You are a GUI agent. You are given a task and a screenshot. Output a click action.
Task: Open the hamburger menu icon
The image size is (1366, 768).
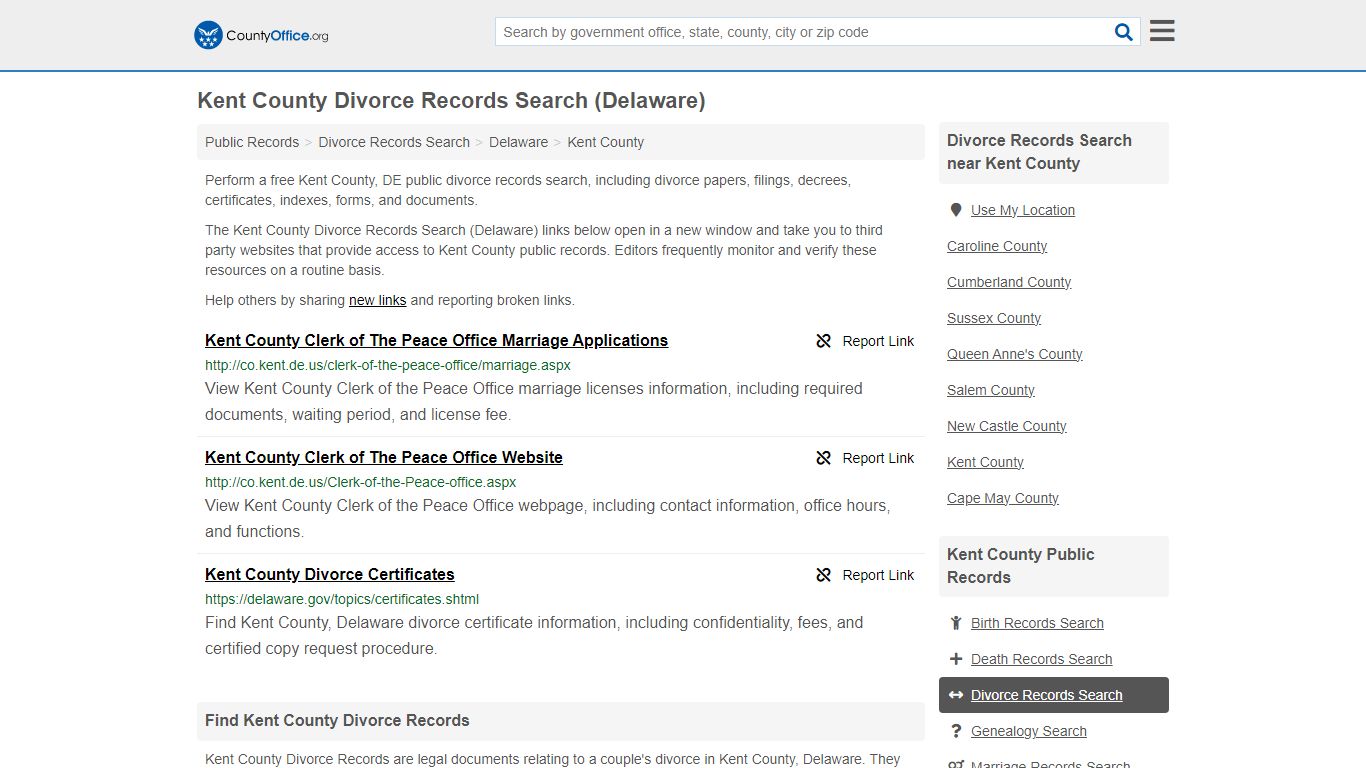tap(1162, 31)
